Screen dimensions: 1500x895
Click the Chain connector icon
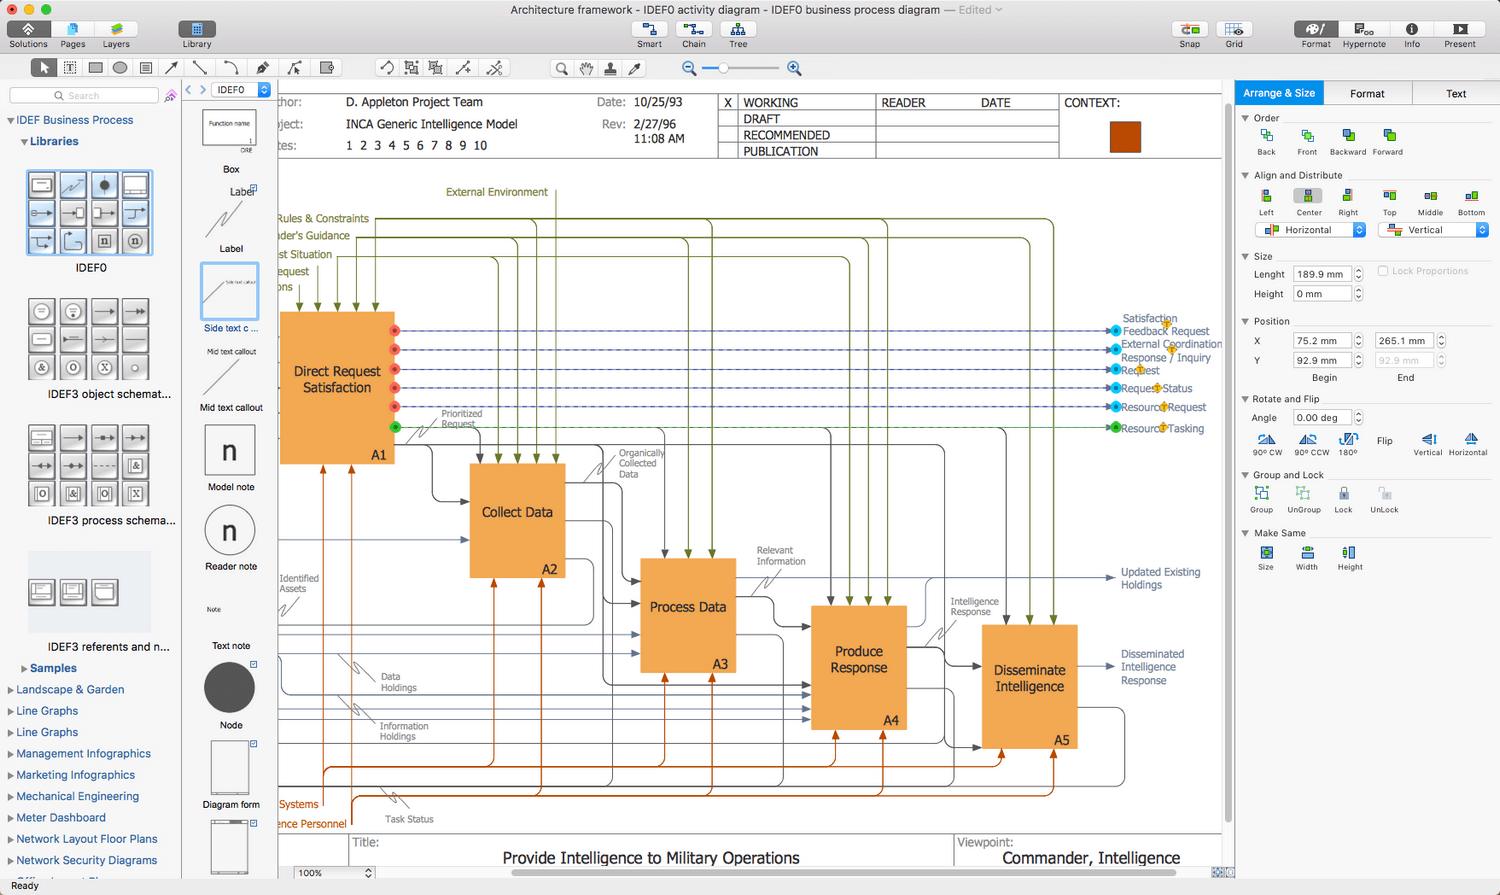pos(693,30)
